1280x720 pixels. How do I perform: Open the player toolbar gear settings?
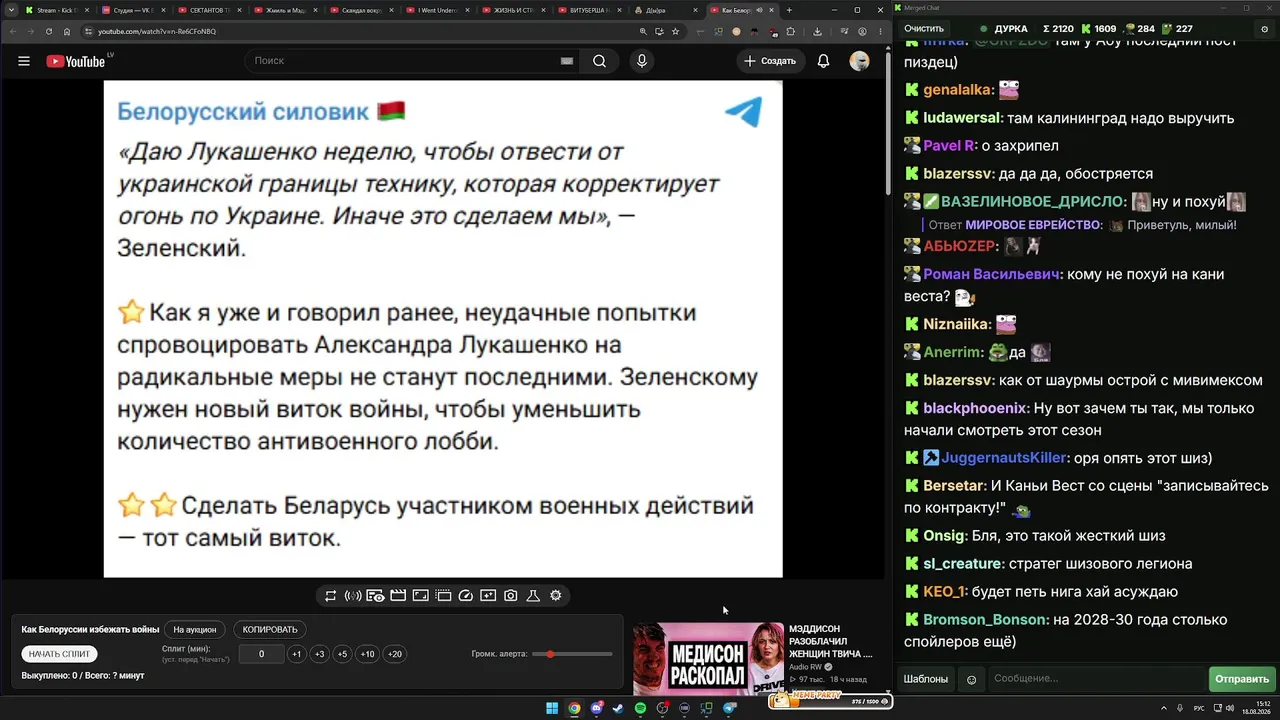click(x=556, y=596)
